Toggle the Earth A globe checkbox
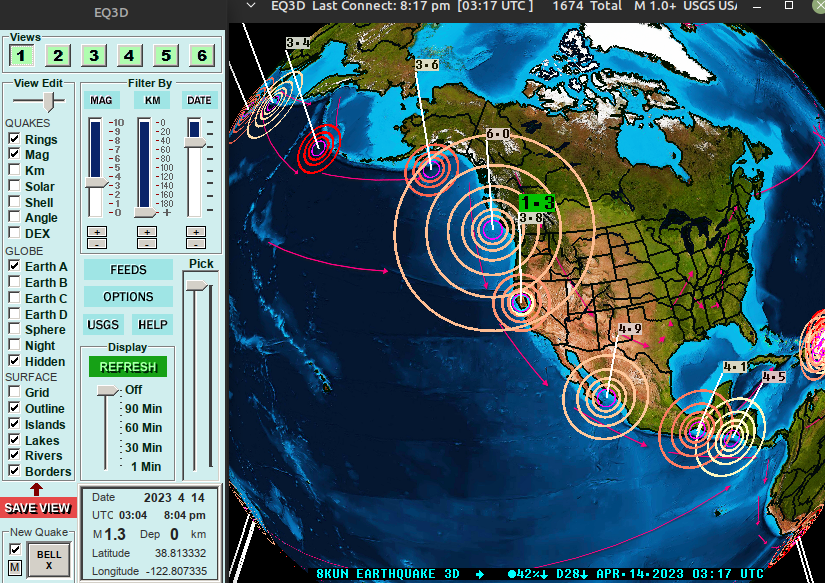 pos(14,266)
